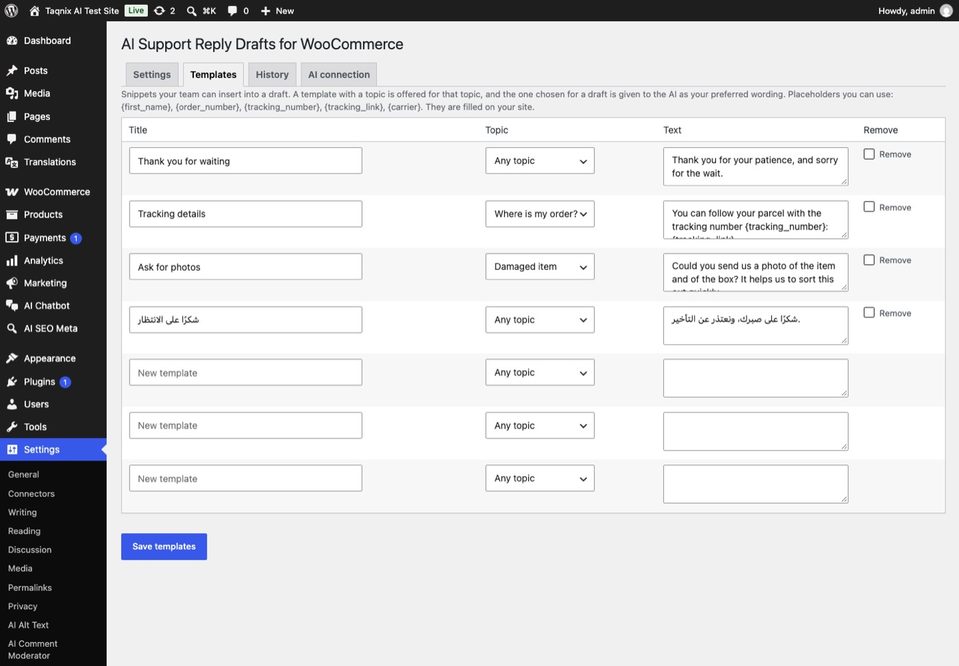Switch to the Settings tab
The height and width of the screenshot is (666, 959).
tap(152, 75)
